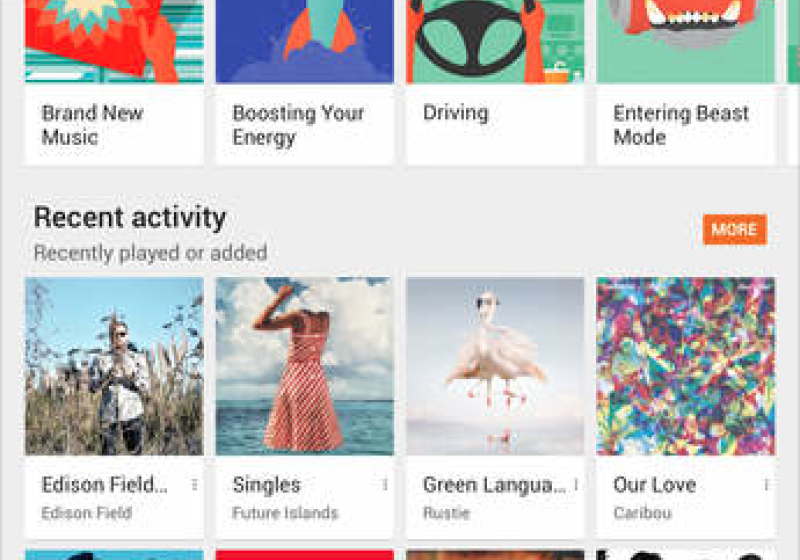Click the Rustie artist name
The height and width of the screenshot is (560, 800).
pos(445,513)
